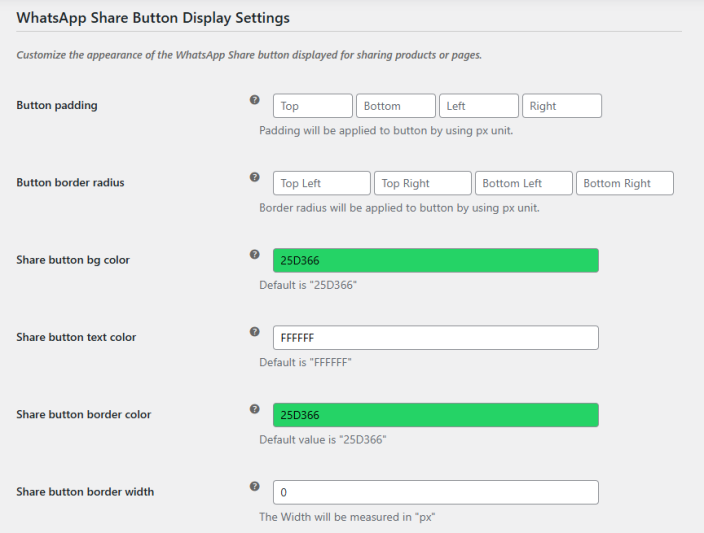
Task: Click 'Padding will be applied to button' hint
Action: (x=386, y=131)
